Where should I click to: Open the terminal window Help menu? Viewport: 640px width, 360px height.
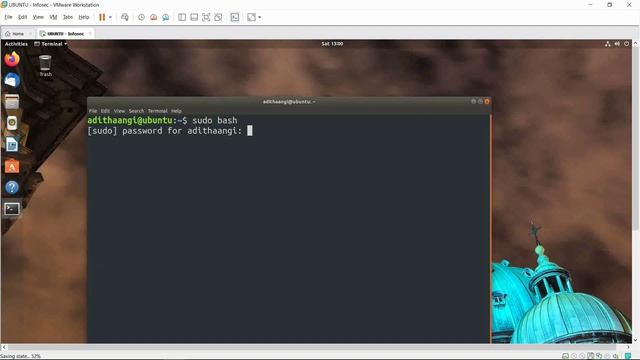[x=176, y=111]
